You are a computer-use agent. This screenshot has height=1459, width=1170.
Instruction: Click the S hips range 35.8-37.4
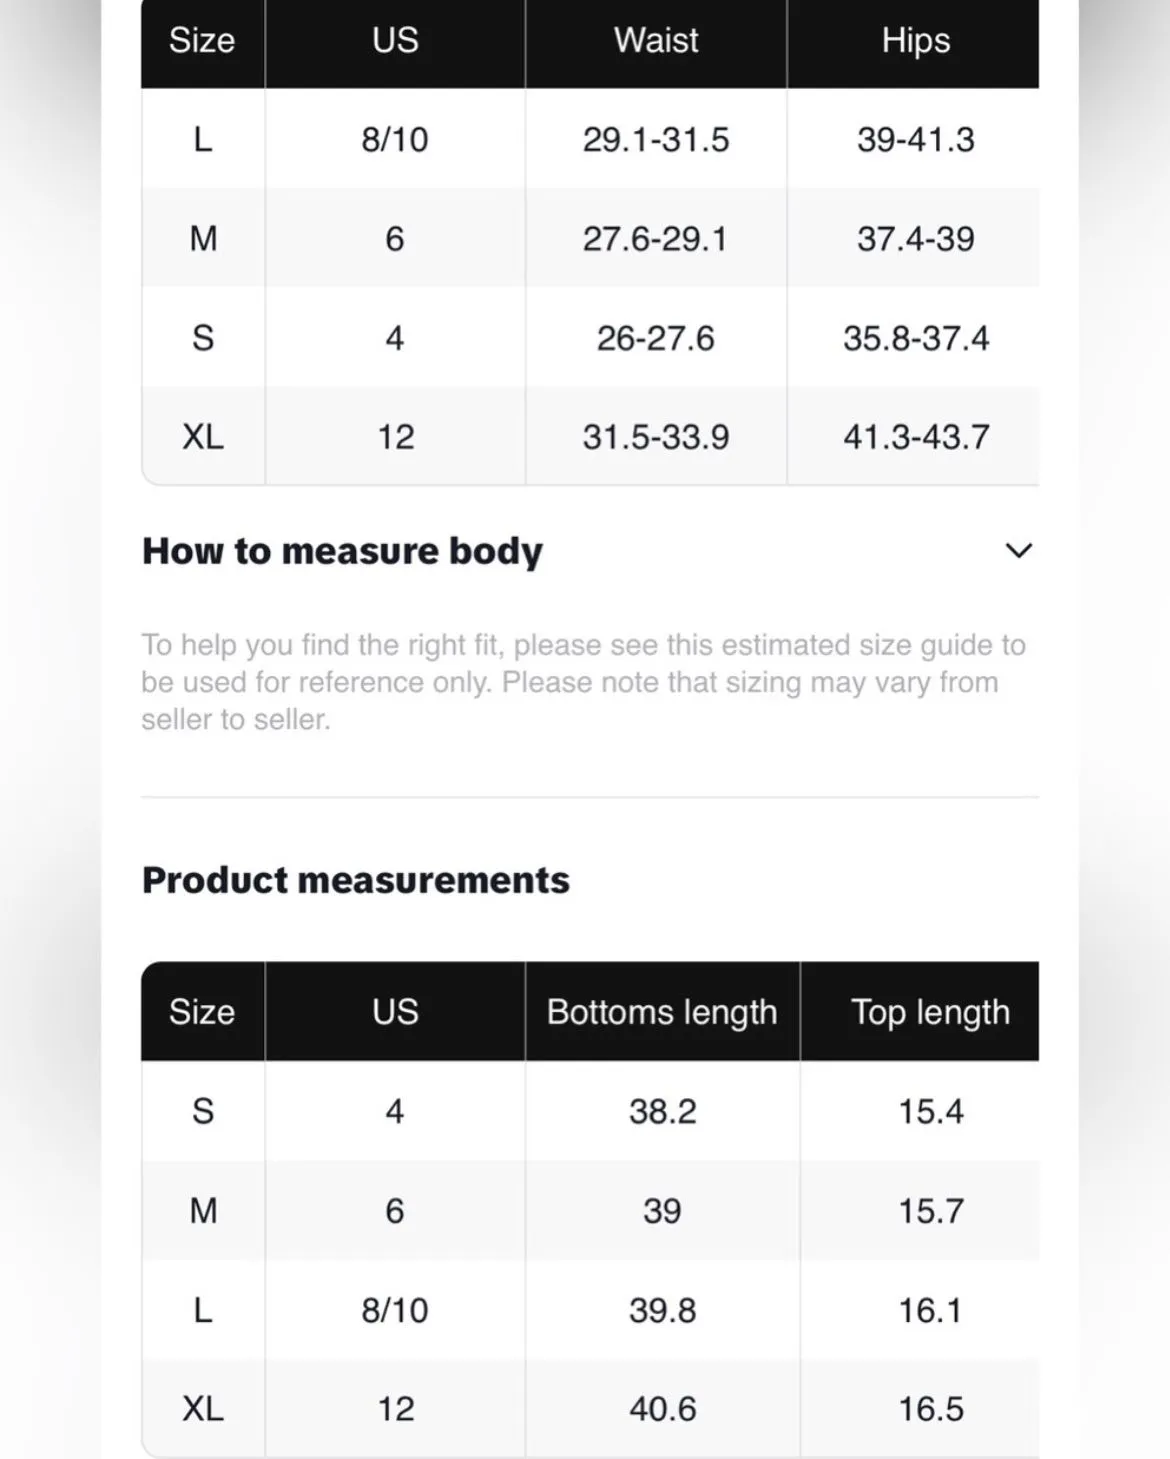(916, 338)
